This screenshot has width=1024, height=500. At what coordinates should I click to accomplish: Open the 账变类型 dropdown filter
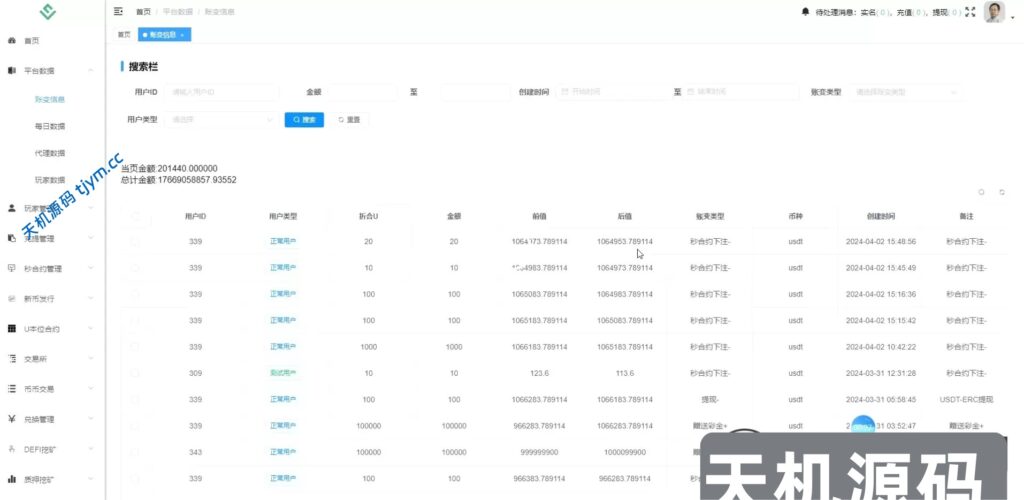907,92
